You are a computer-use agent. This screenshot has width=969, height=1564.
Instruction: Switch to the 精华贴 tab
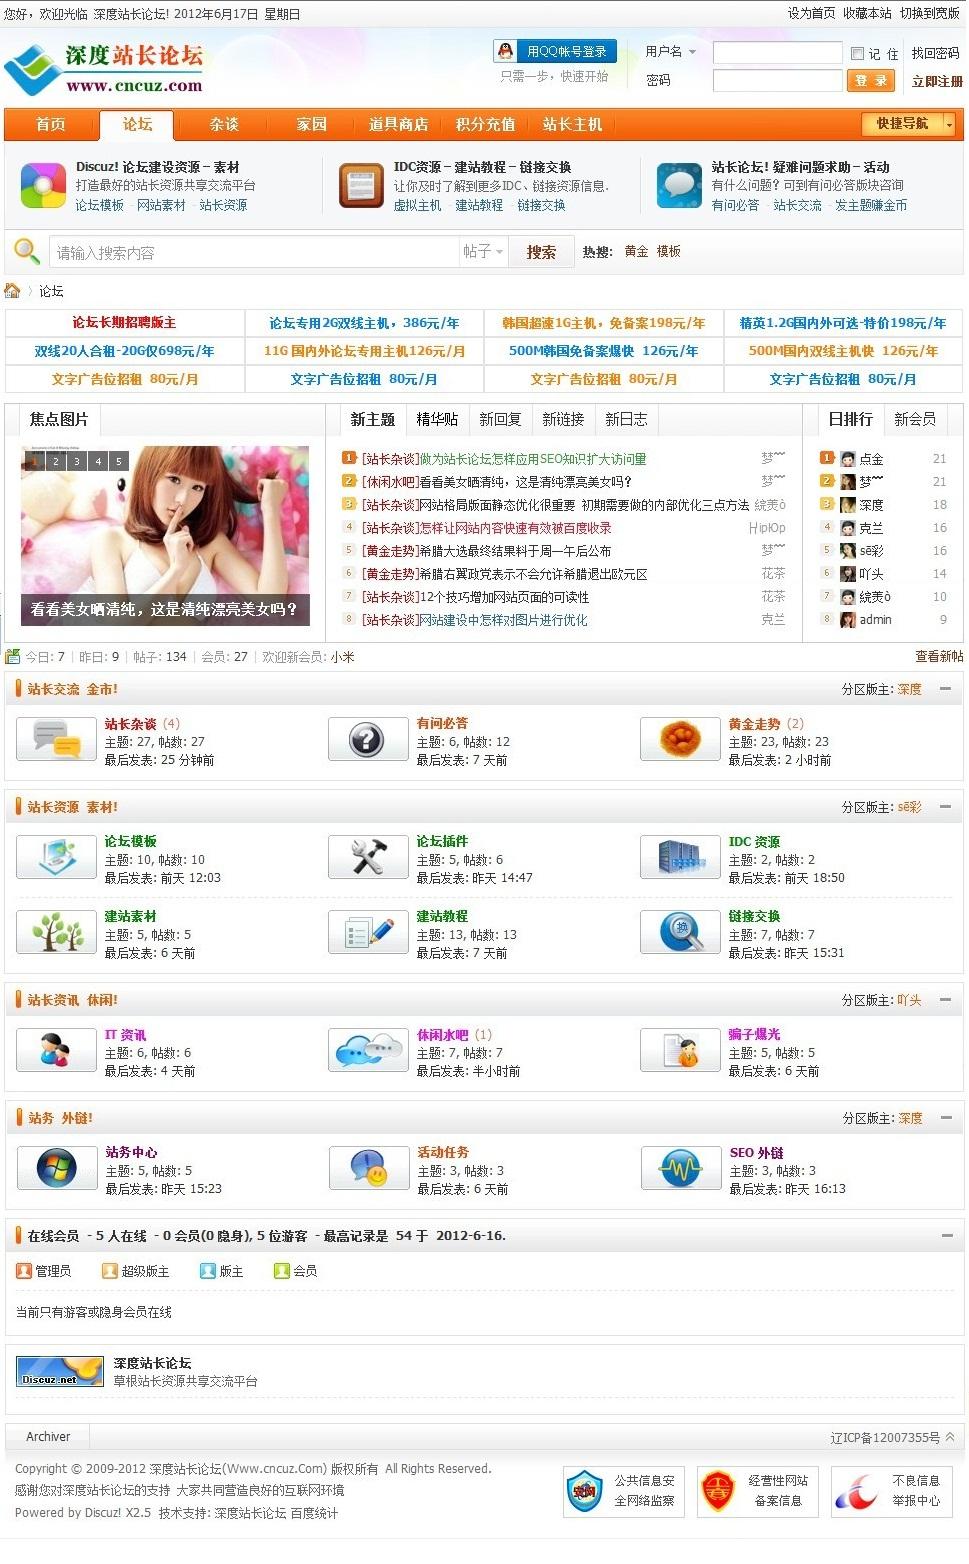click(438, 419)
